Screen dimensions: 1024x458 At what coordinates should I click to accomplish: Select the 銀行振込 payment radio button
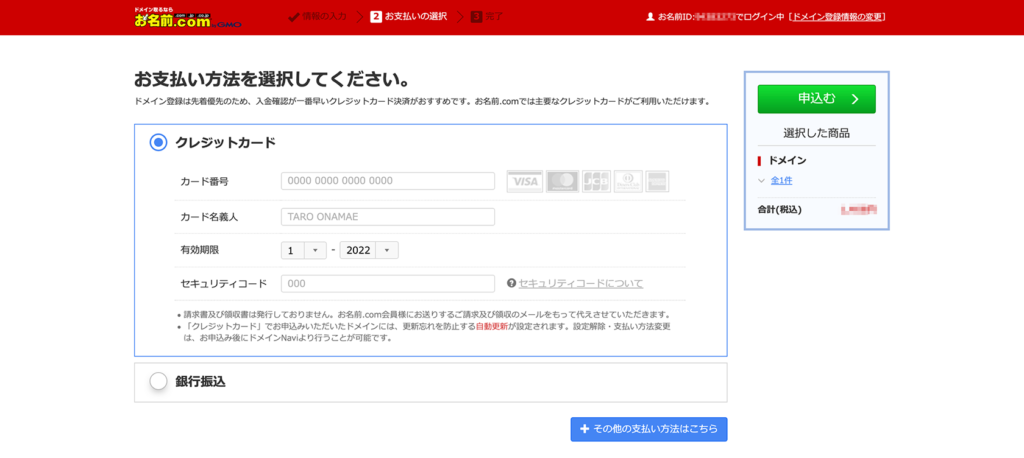click(158, 381)
